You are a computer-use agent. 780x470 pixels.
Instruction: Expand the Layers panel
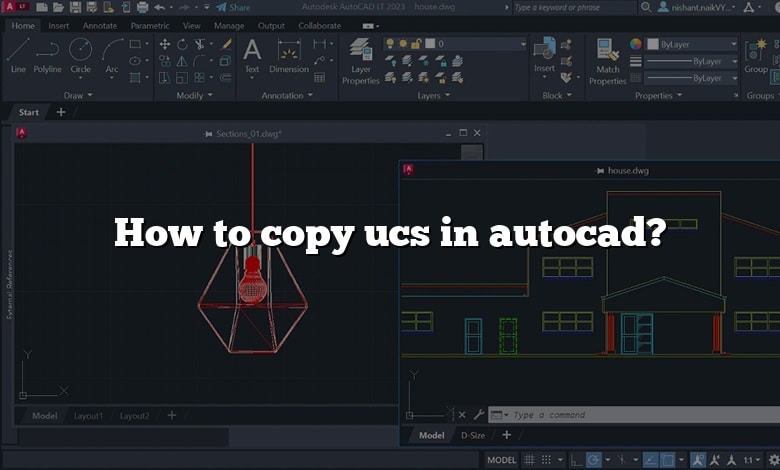click(433, 95)
